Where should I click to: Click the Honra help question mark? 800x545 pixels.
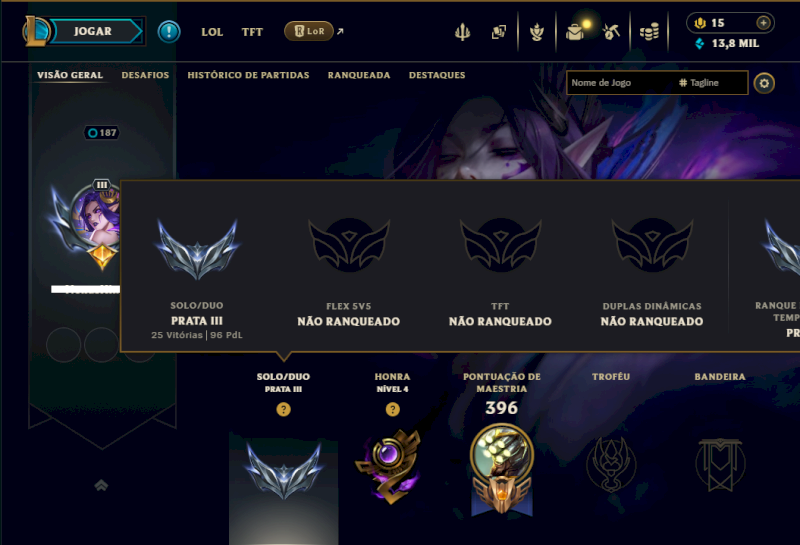tap(392, 409)
